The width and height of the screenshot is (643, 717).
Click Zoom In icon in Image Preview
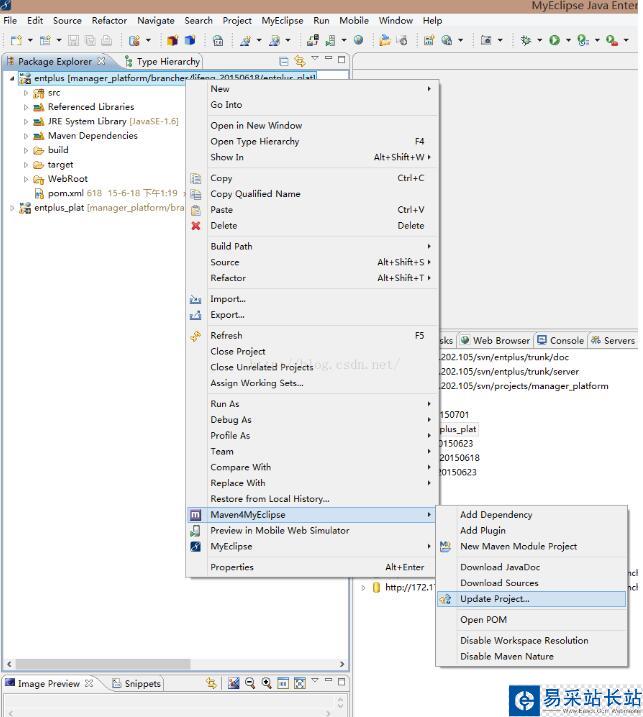click(267, 683)
